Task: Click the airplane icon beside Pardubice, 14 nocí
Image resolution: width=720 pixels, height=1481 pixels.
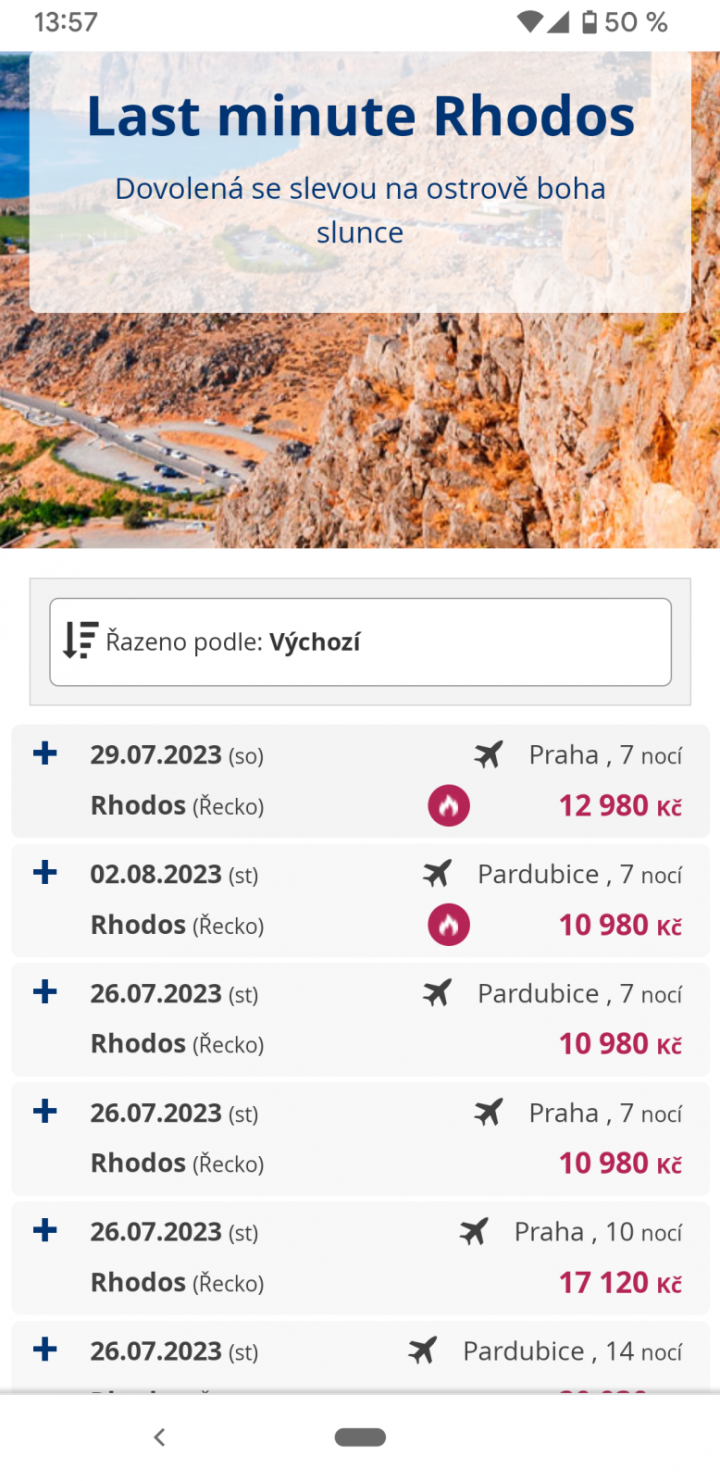Action: pos(423,1351)
